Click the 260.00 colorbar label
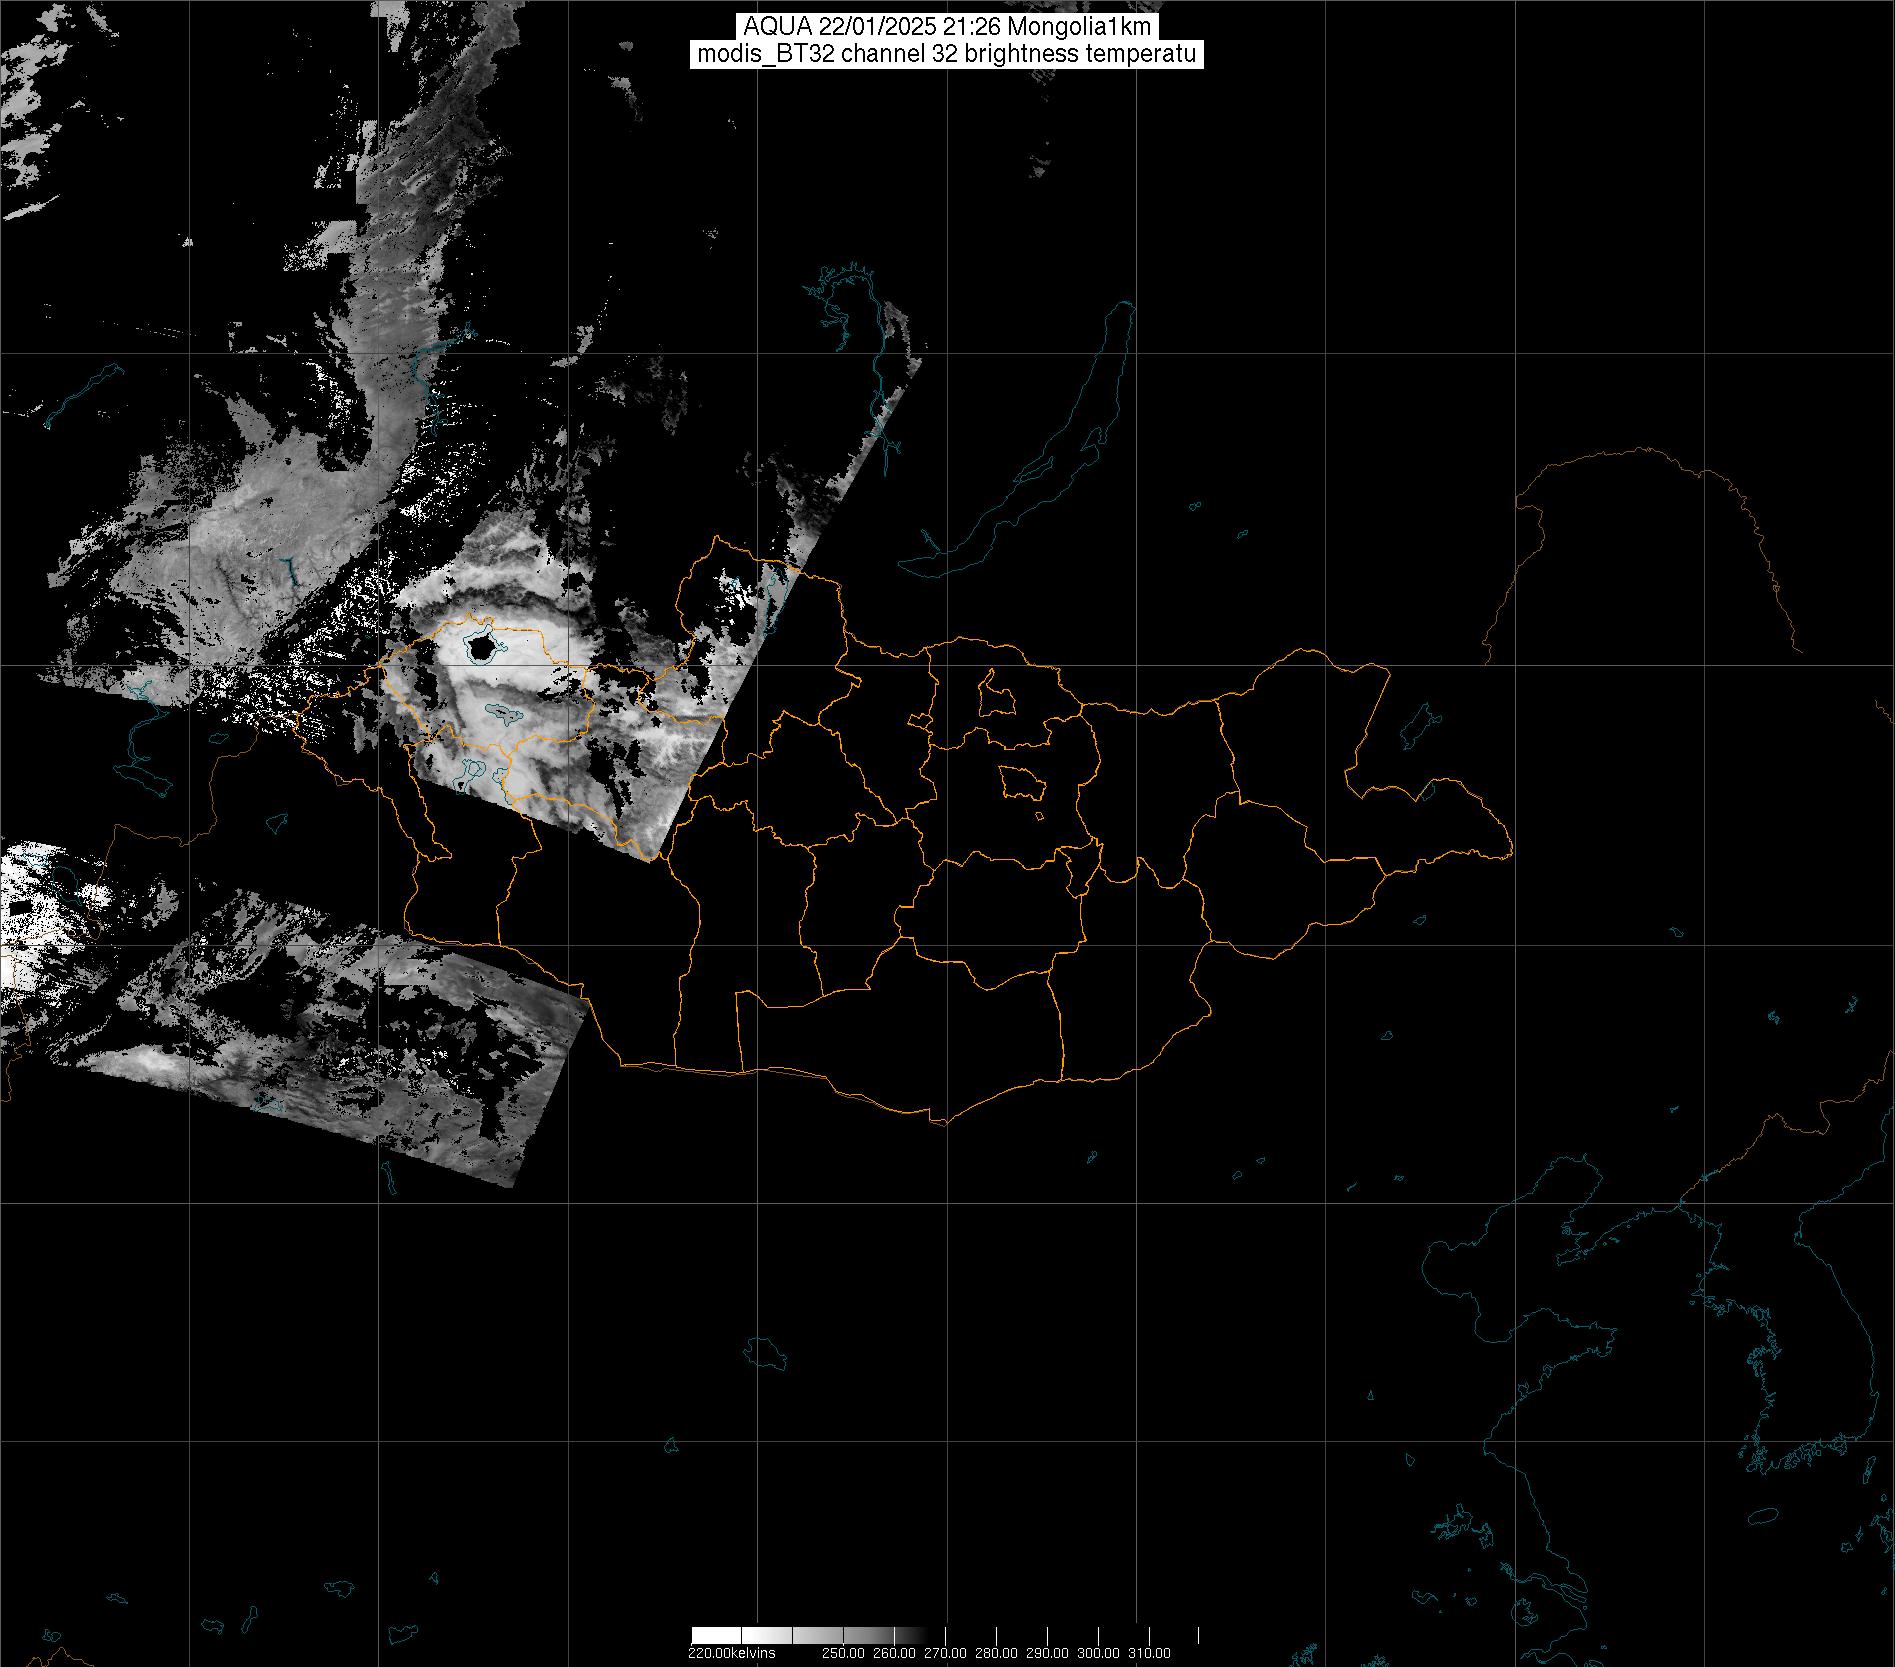Screen dimensions: 1895x1667 pos(894,1653)
